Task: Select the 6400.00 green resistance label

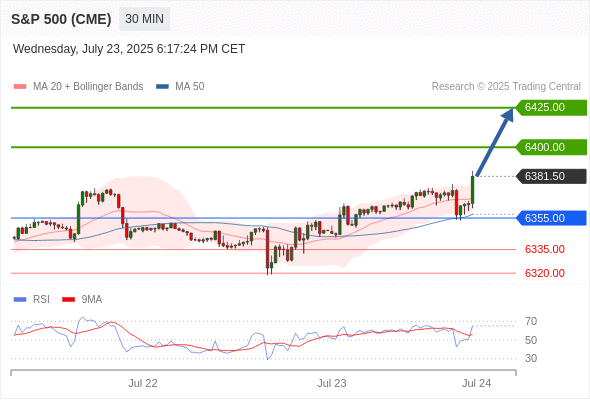Action: pyautogui.click(x=551, y=147)
